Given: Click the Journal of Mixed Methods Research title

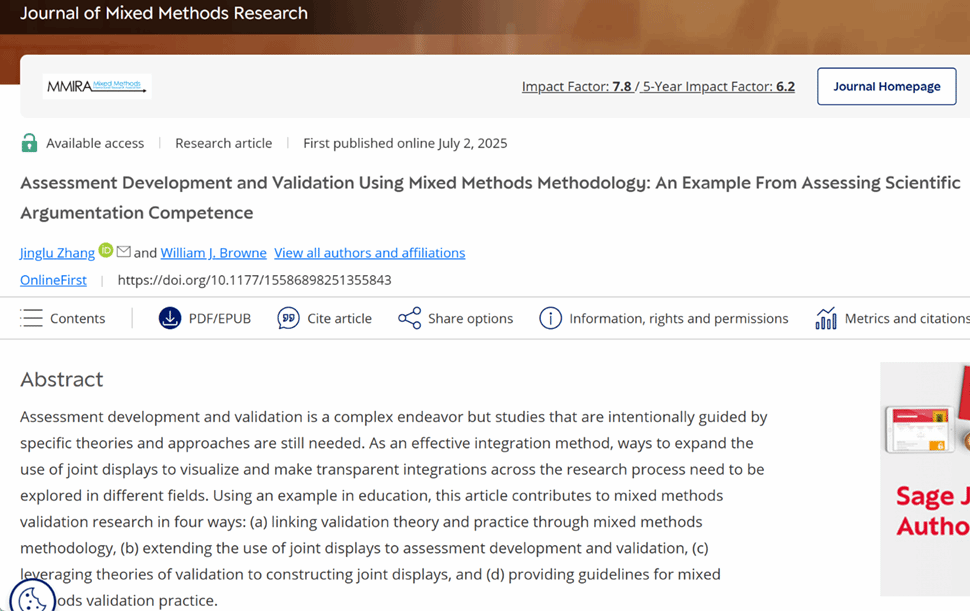Looking at the screenshot, I should point(164,14).
